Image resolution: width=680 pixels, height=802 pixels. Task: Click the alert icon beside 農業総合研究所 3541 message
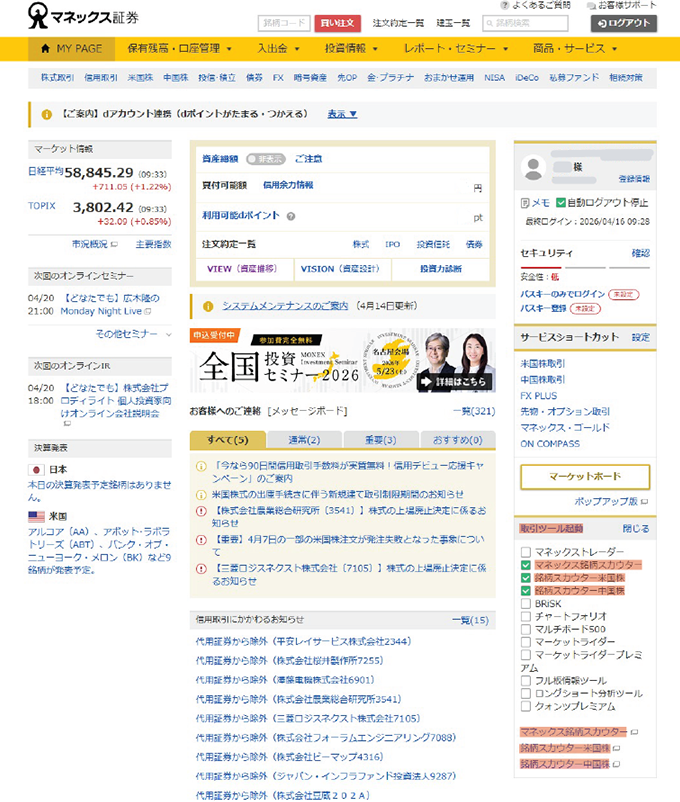click(202, 510)
